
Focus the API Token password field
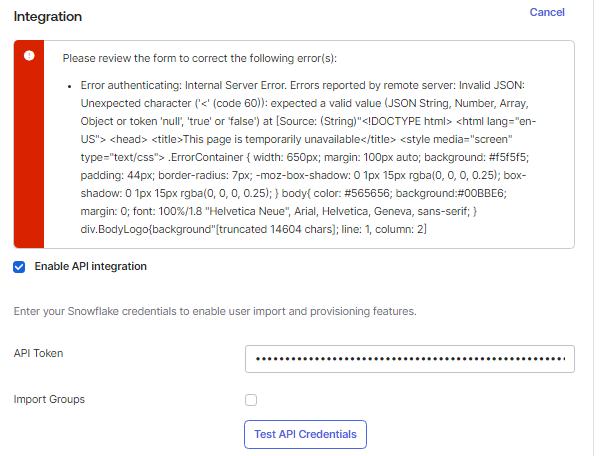point(409,358)
